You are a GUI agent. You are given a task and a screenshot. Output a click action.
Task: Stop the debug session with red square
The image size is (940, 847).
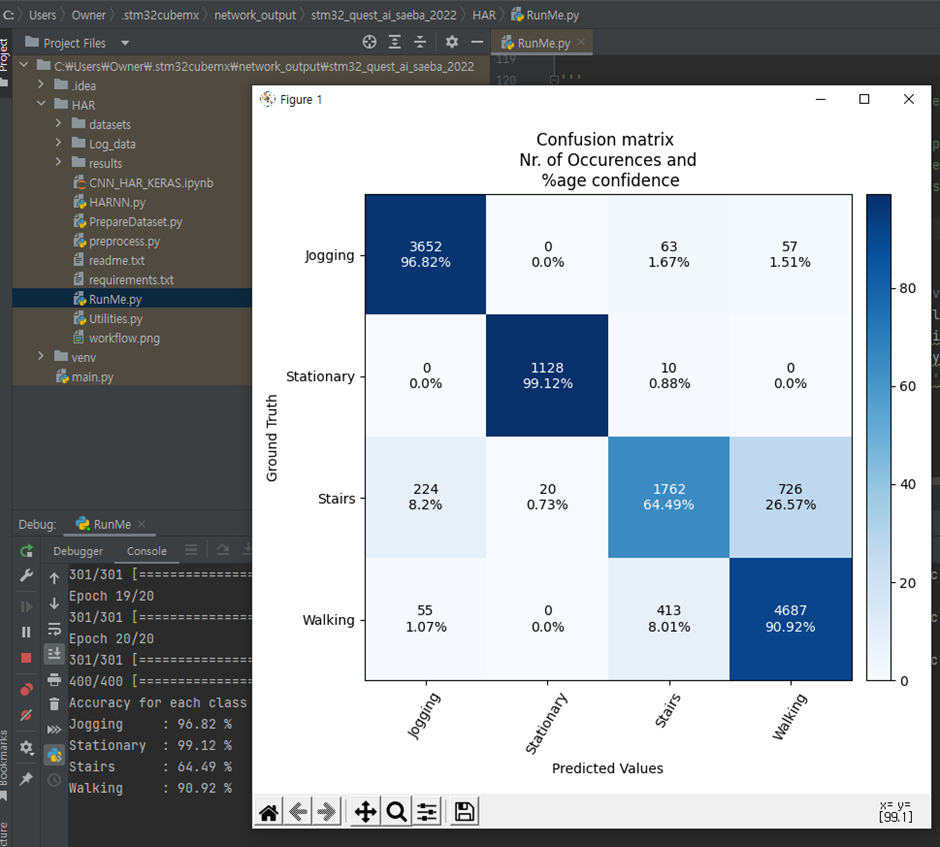pyautogui.click(x=26, y=657)
